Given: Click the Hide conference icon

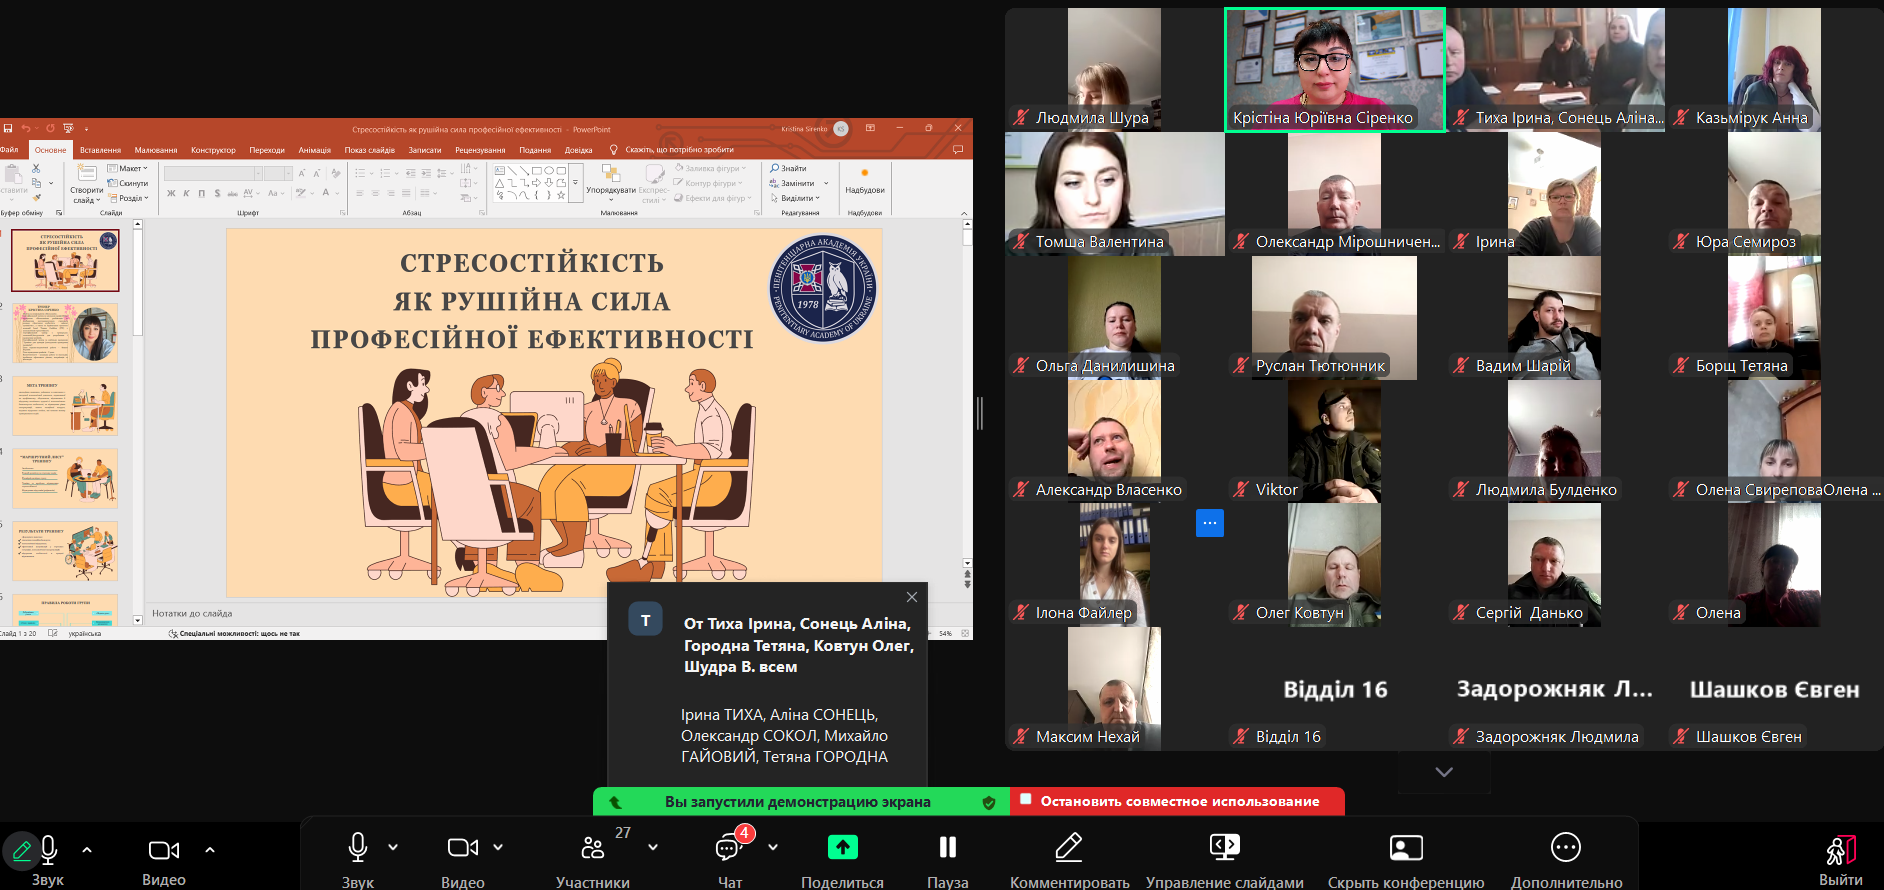Looking at the screenshot, I should click(x=1405, y=848).
